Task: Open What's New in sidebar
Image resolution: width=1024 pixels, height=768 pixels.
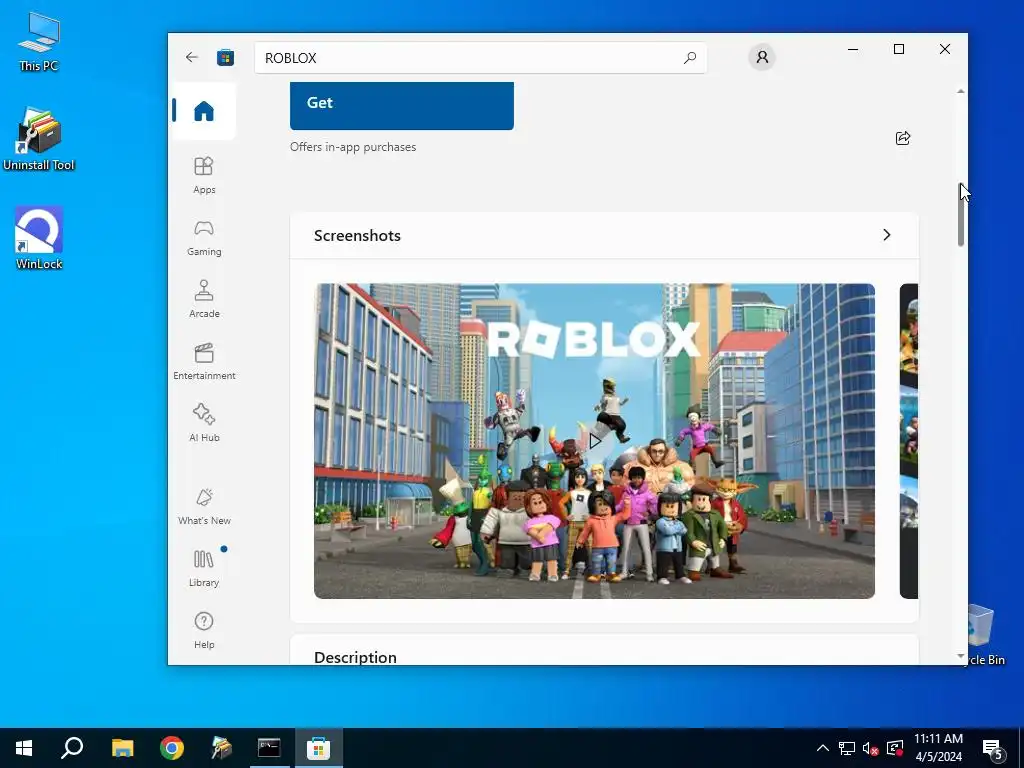Action: pos(204,506)
